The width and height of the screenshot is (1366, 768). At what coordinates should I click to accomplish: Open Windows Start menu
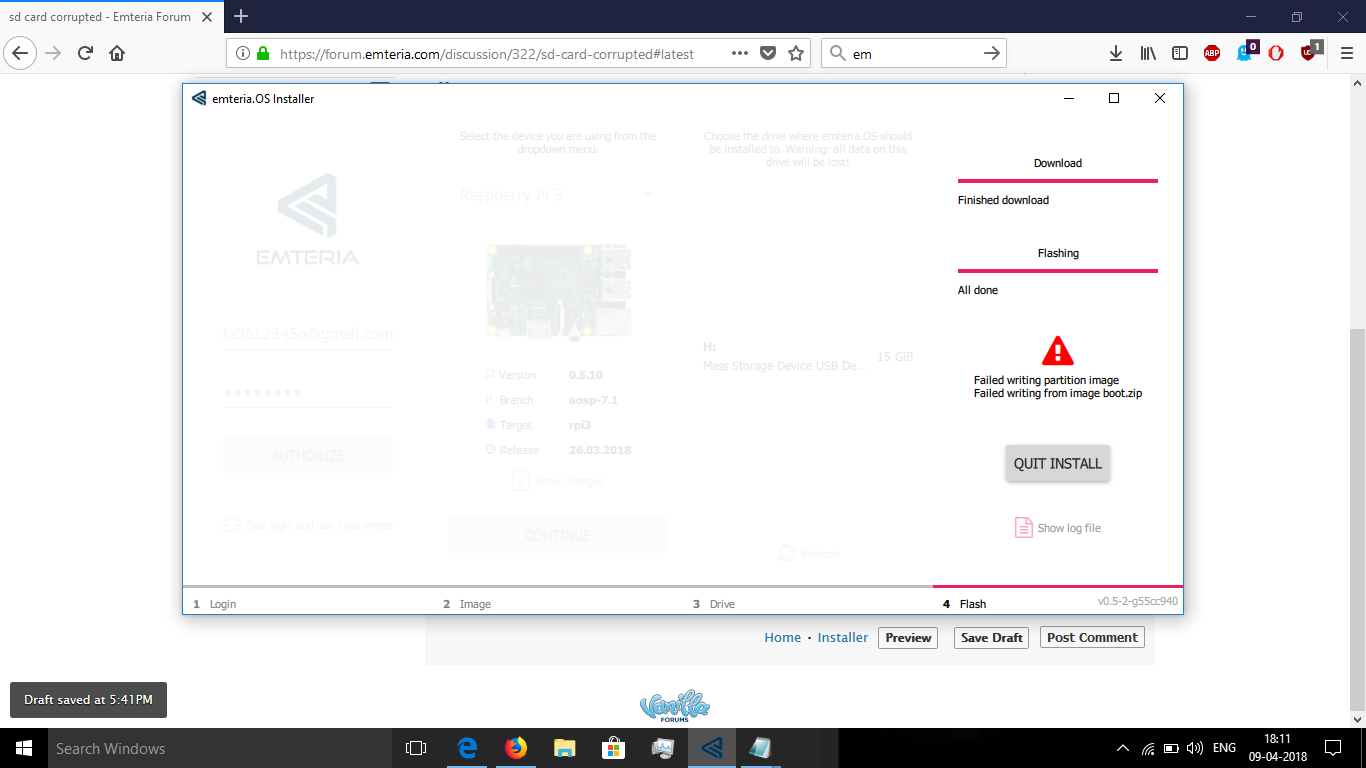(x=22, y=748)
